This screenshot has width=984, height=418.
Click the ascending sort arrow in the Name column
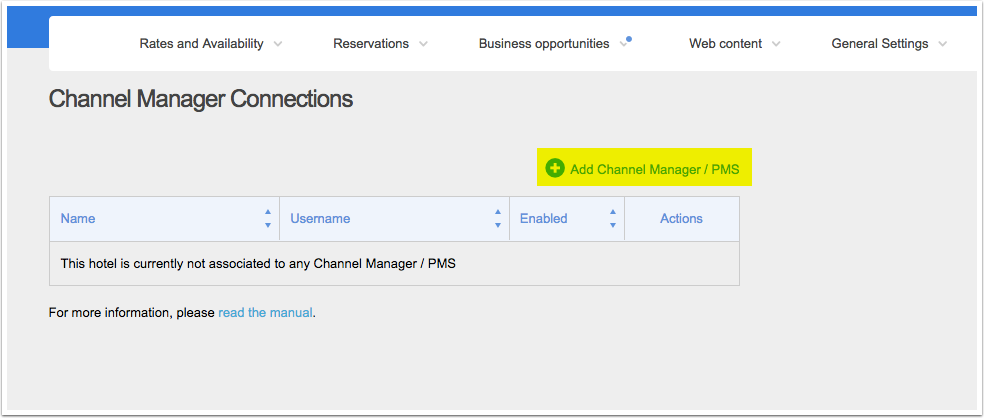coord(268,212)
